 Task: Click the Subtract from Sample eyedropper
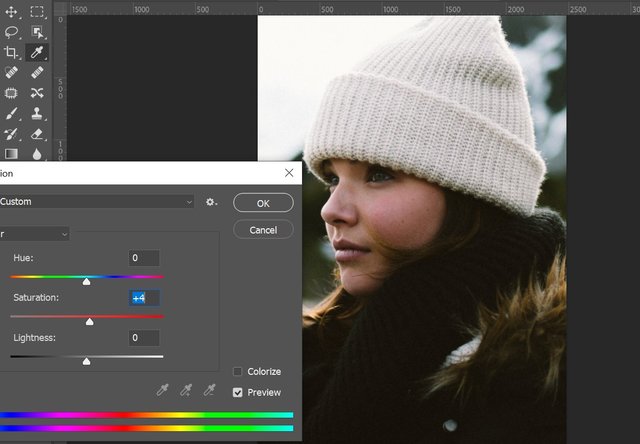coord(210,389)
